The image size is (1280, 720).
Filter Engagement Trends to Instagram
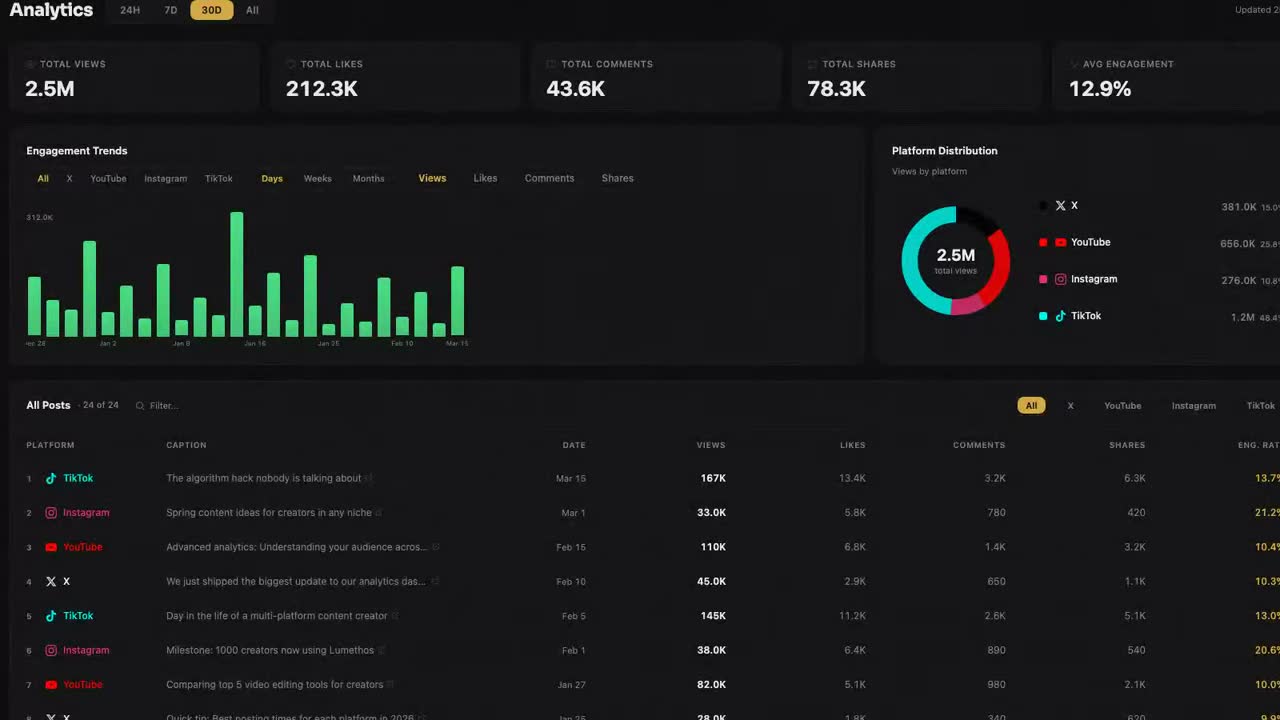166,179
